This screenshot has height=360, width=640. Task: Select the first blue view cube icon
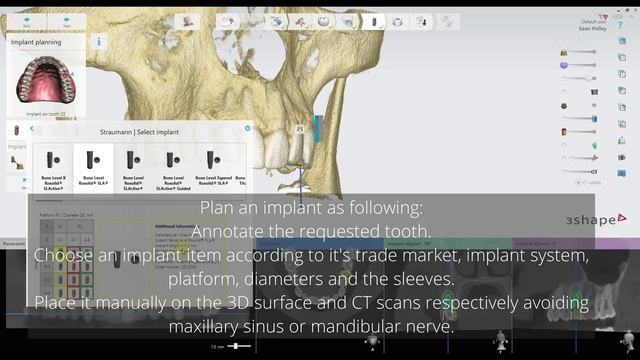(622, 40)
